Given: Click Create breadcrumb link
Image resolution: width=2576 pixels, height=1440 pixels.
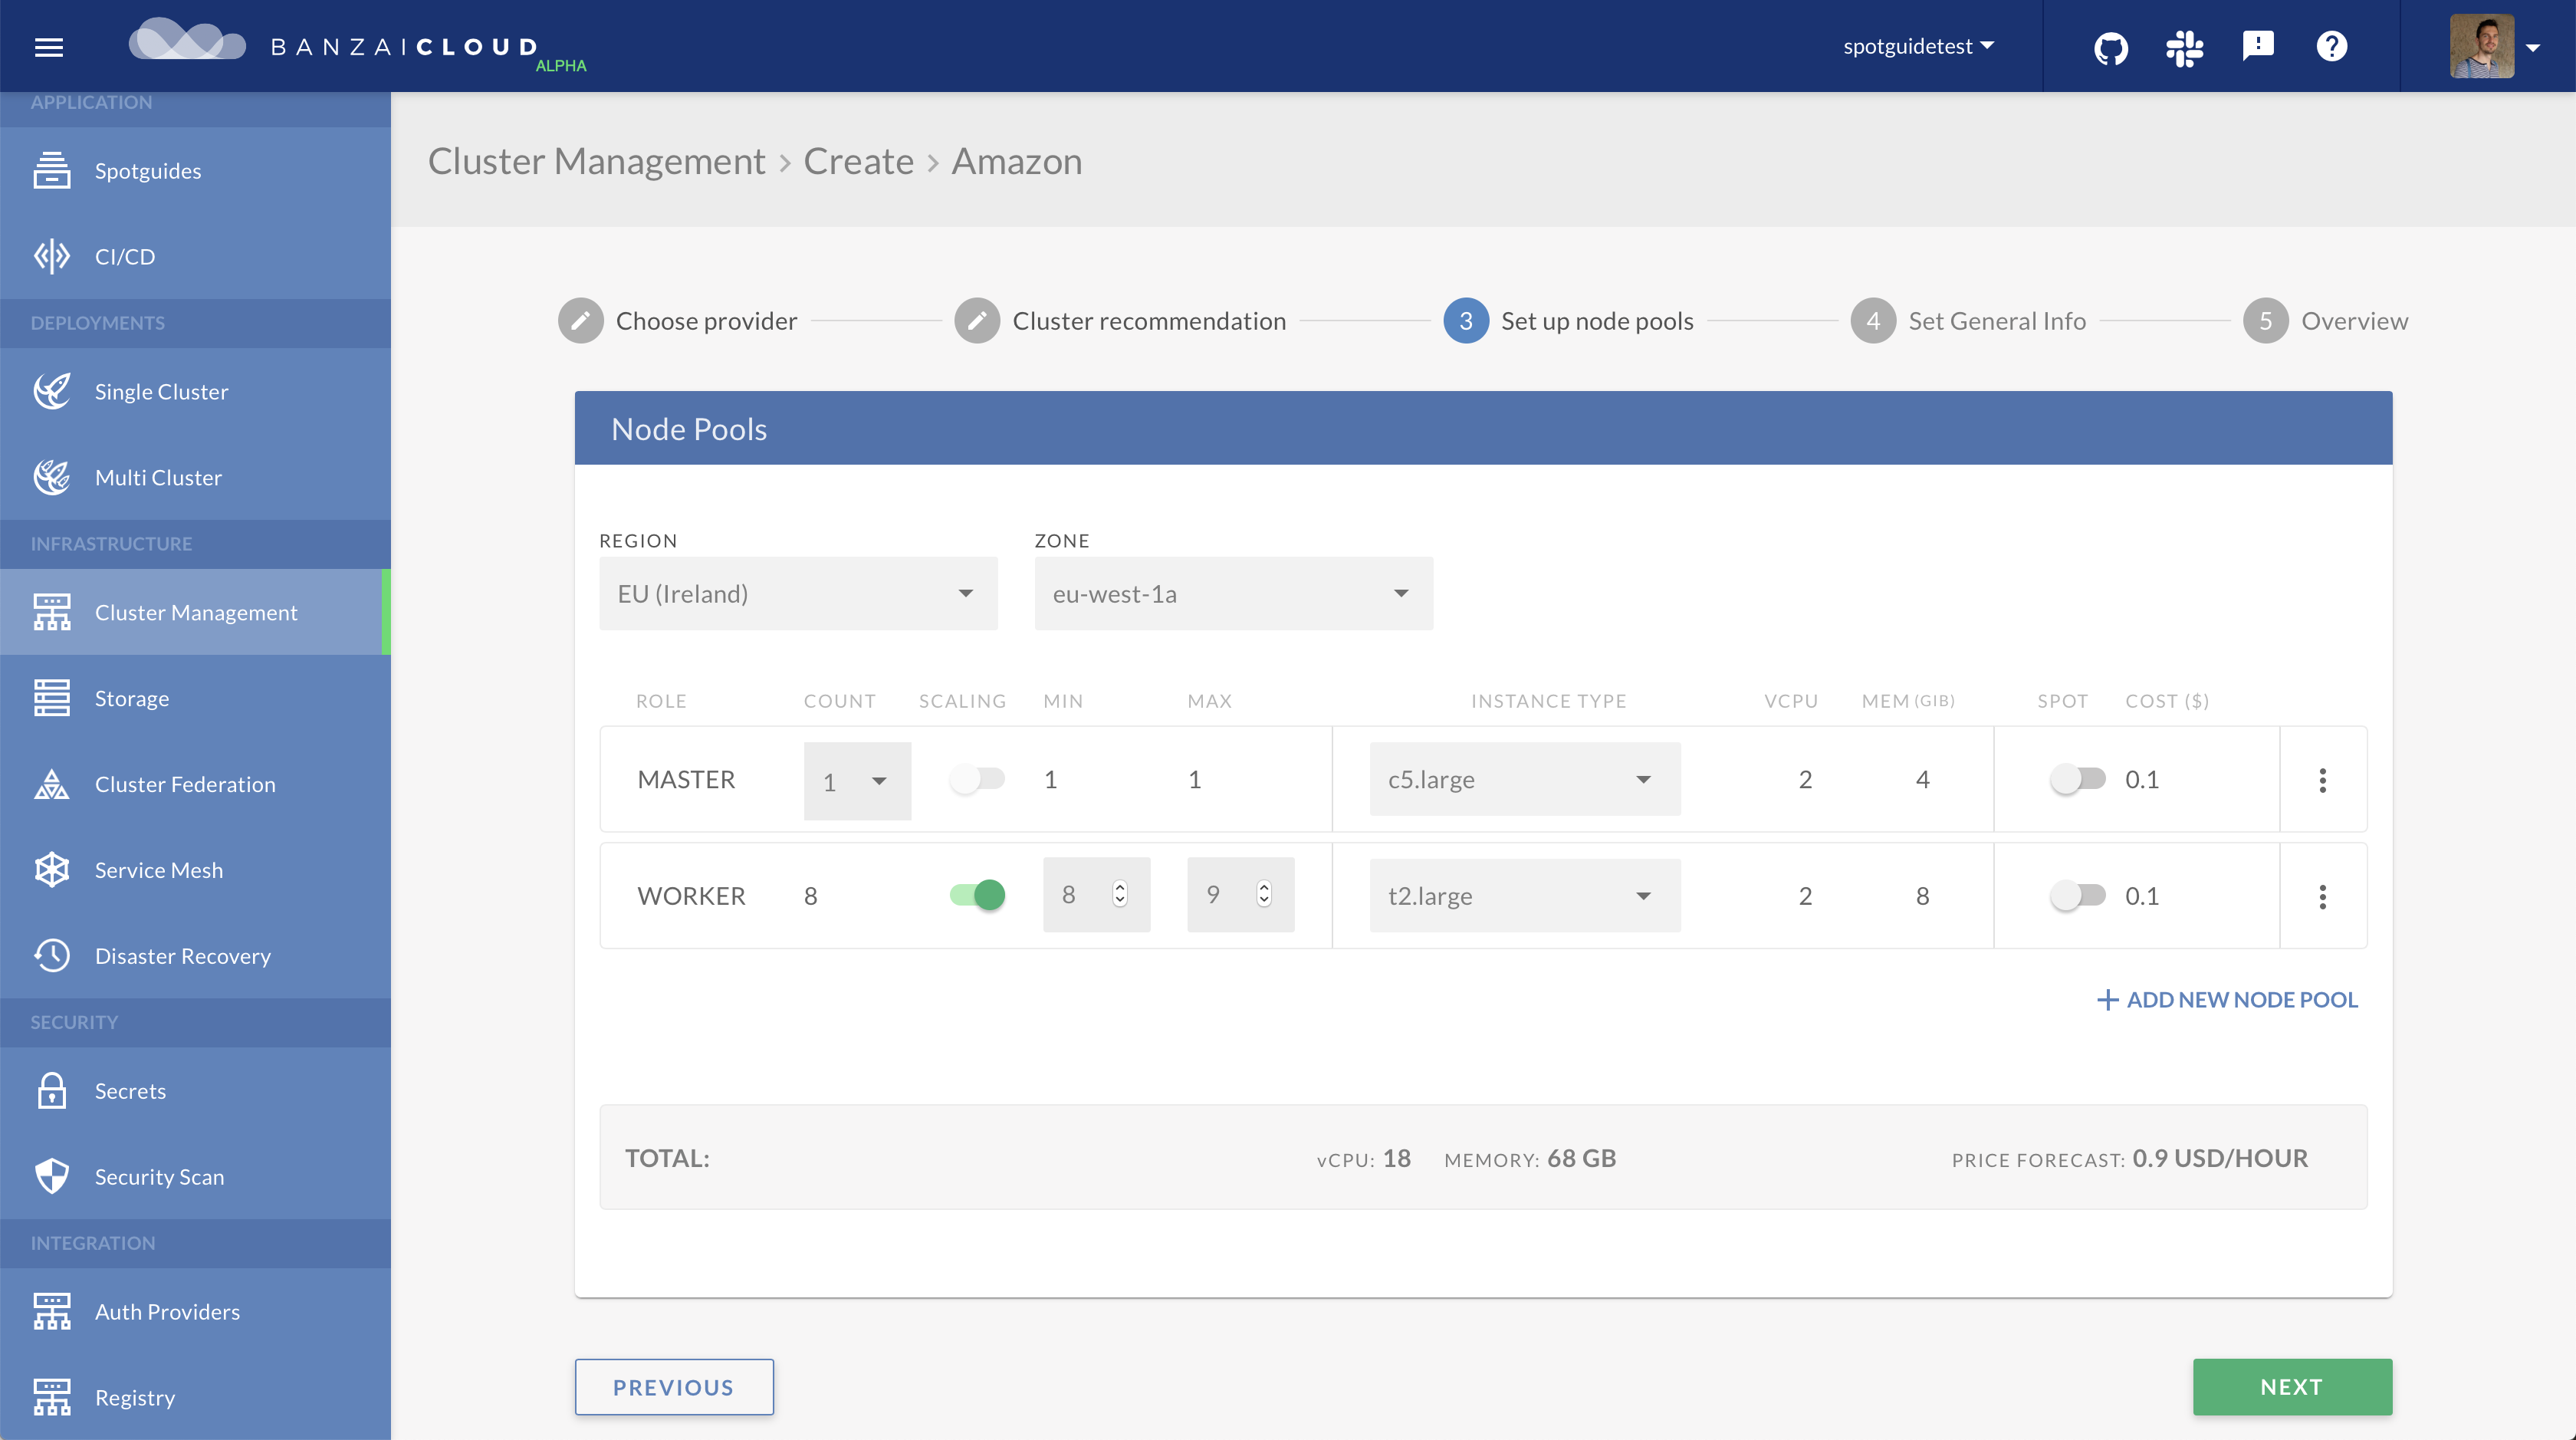Looking at the screenshot, I should 858,161.
